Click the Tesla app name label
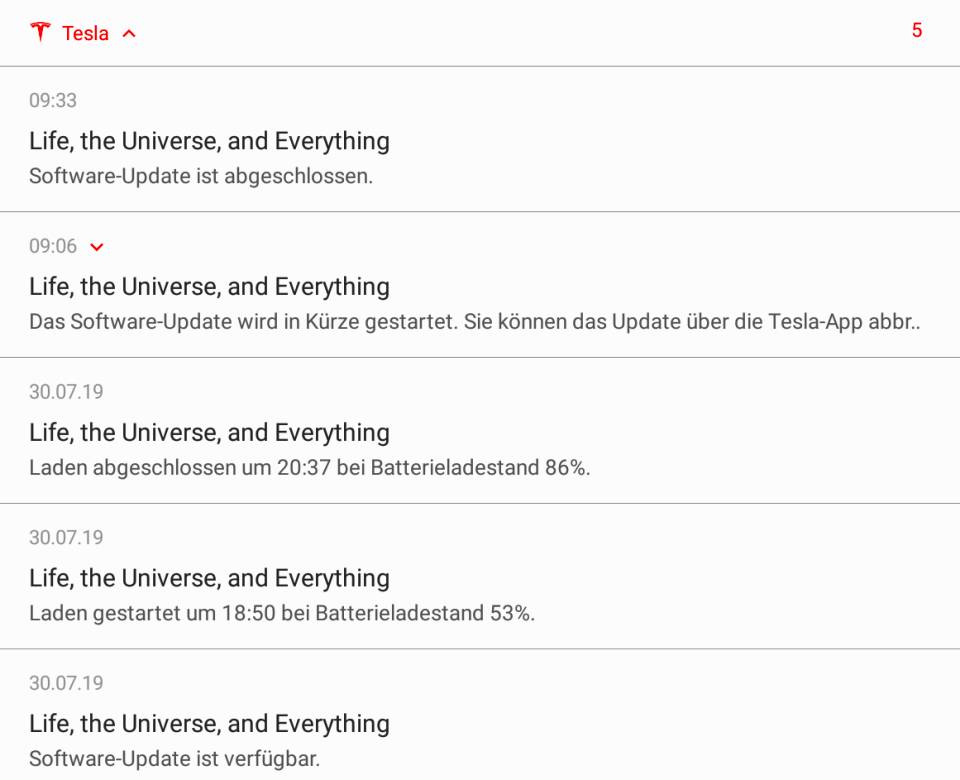960x780 pixels. tap(85, 33)
